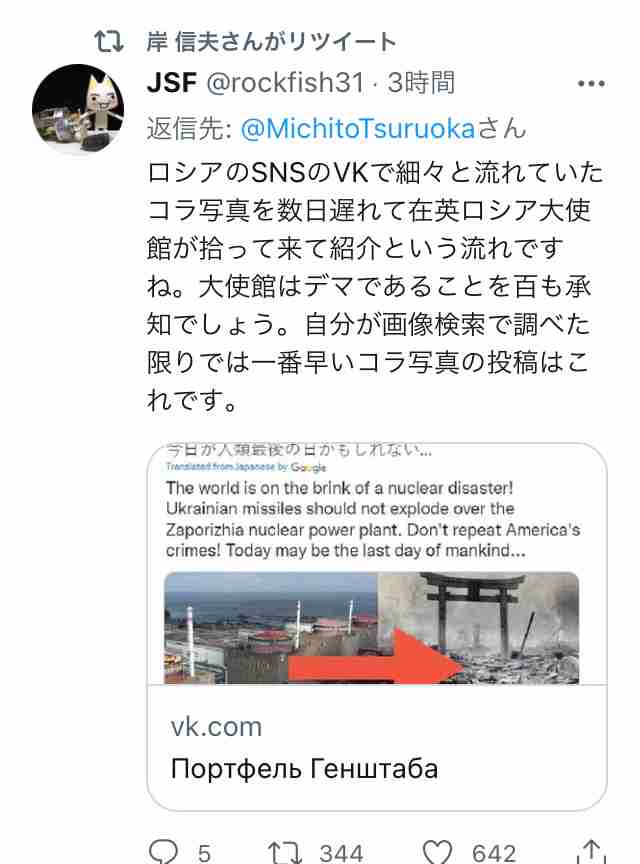Open 岸 信夫さんがリツイート label
The height and width of the screenshot is (864, 640).
tap(271, 42)
